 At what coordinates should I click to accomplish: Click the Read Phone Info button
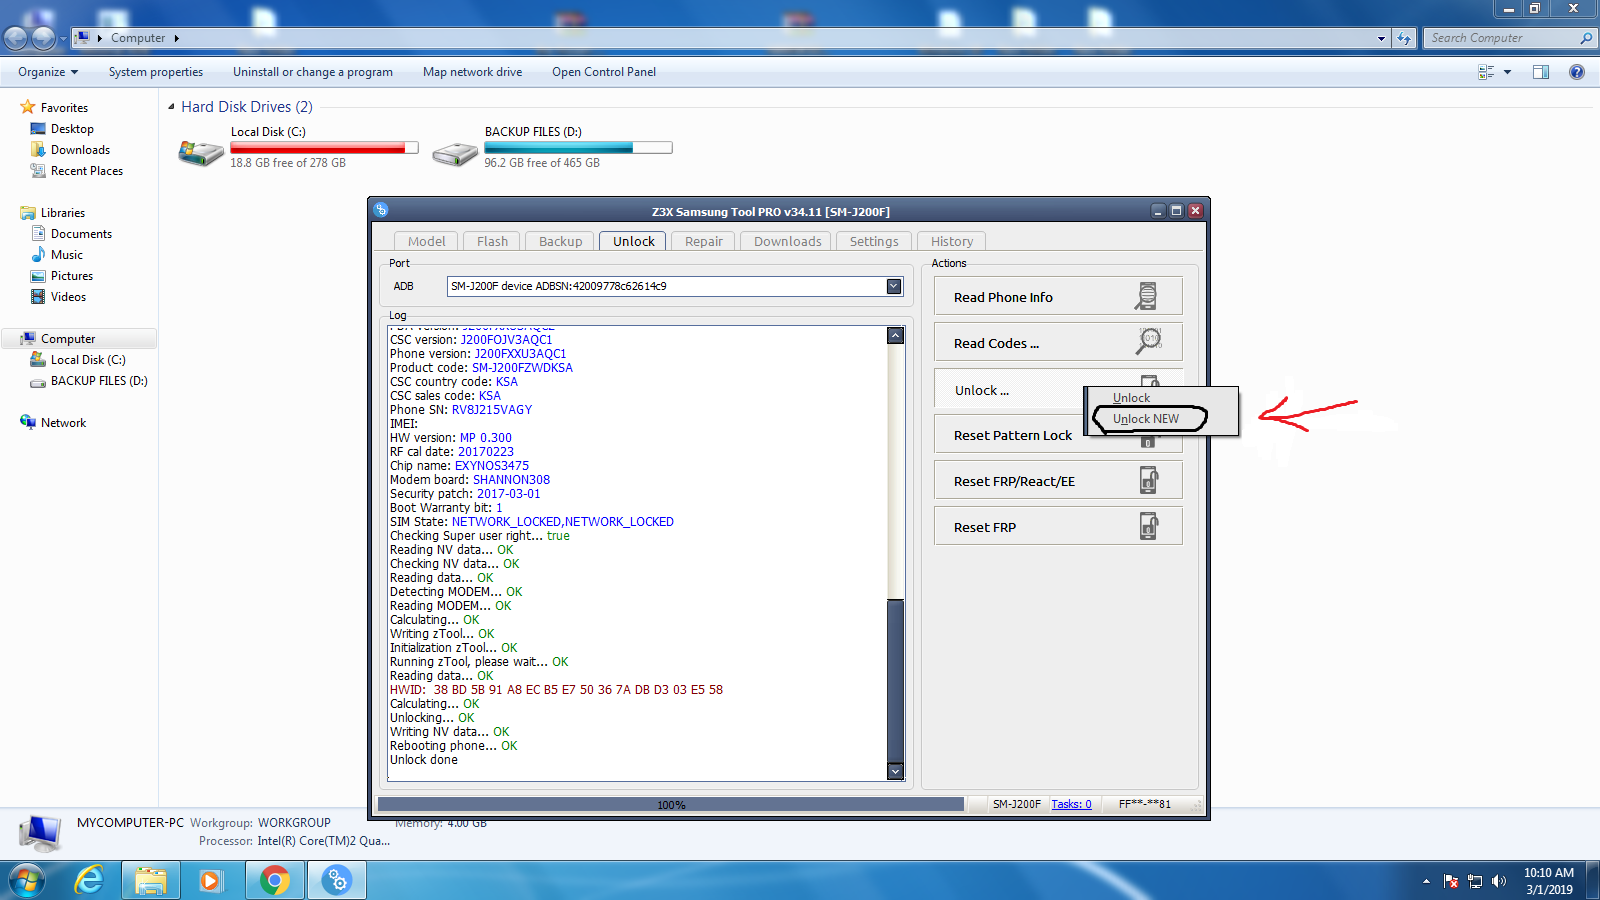(x=1058, y=297)
